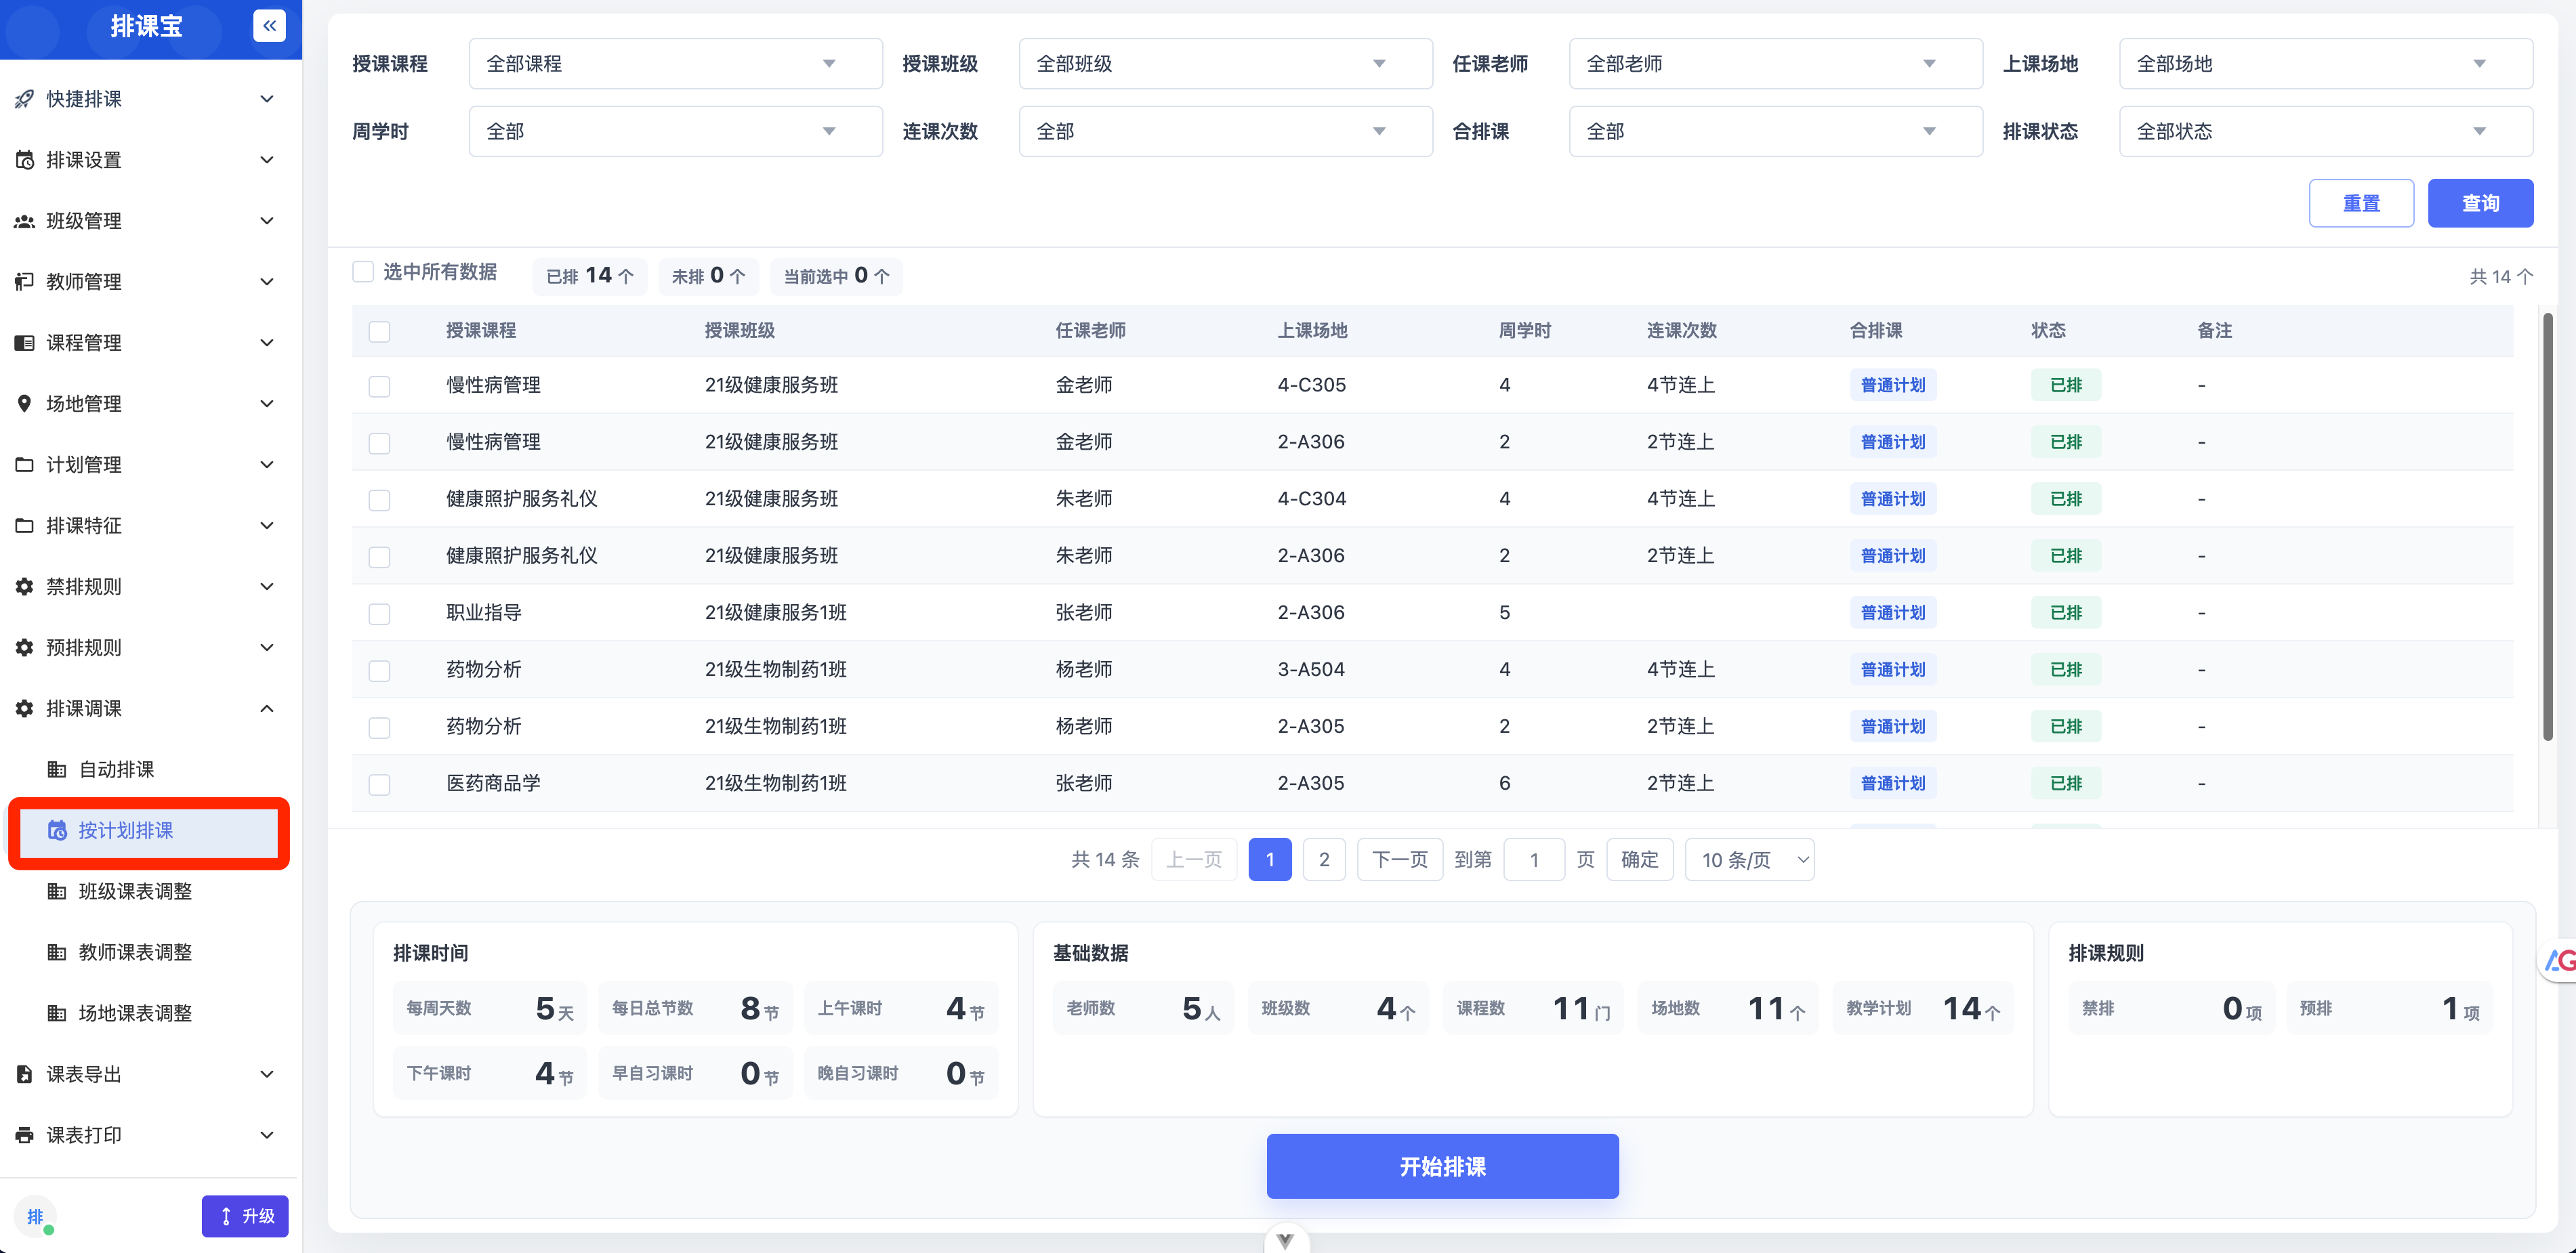Click 下一页 next page button

click(x=1399, y=860)
